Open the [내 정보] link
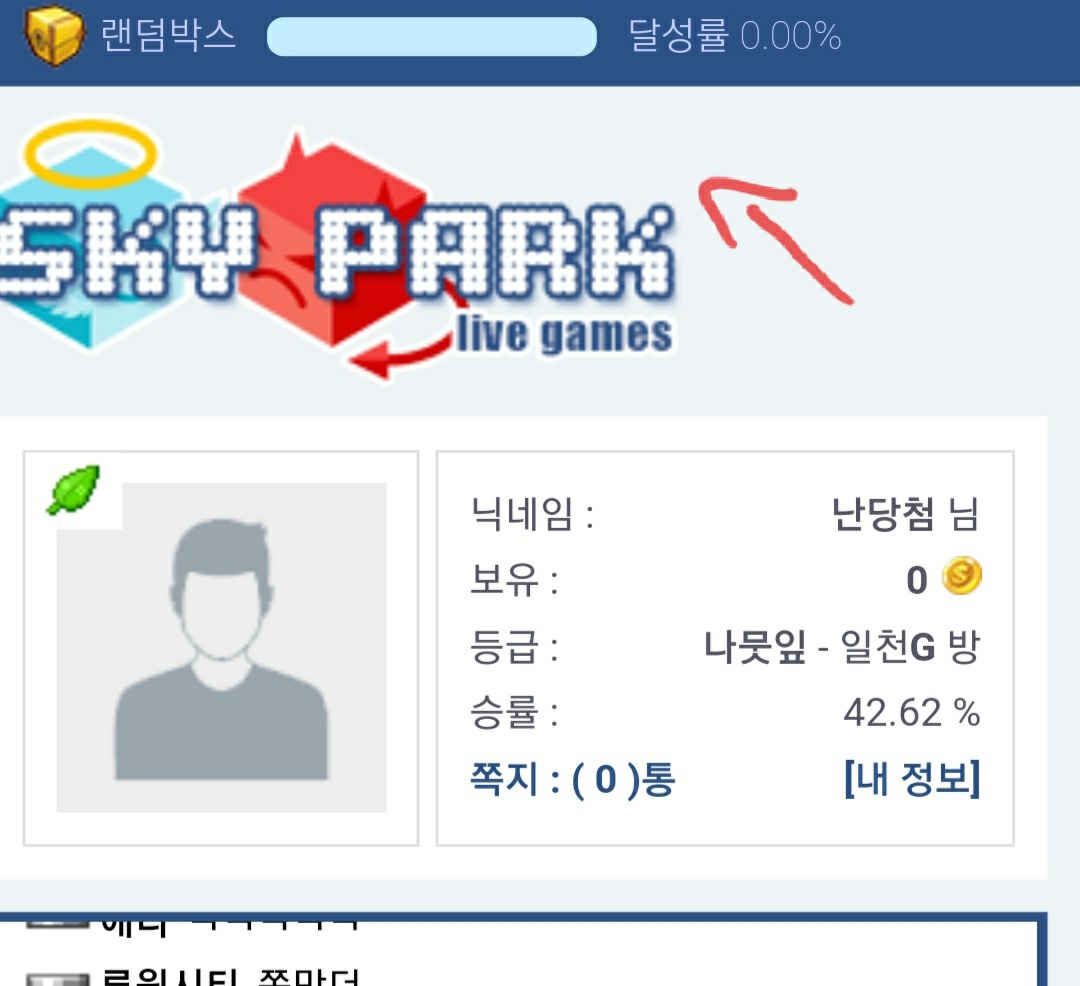1080x986 pixels. point(912,779)
